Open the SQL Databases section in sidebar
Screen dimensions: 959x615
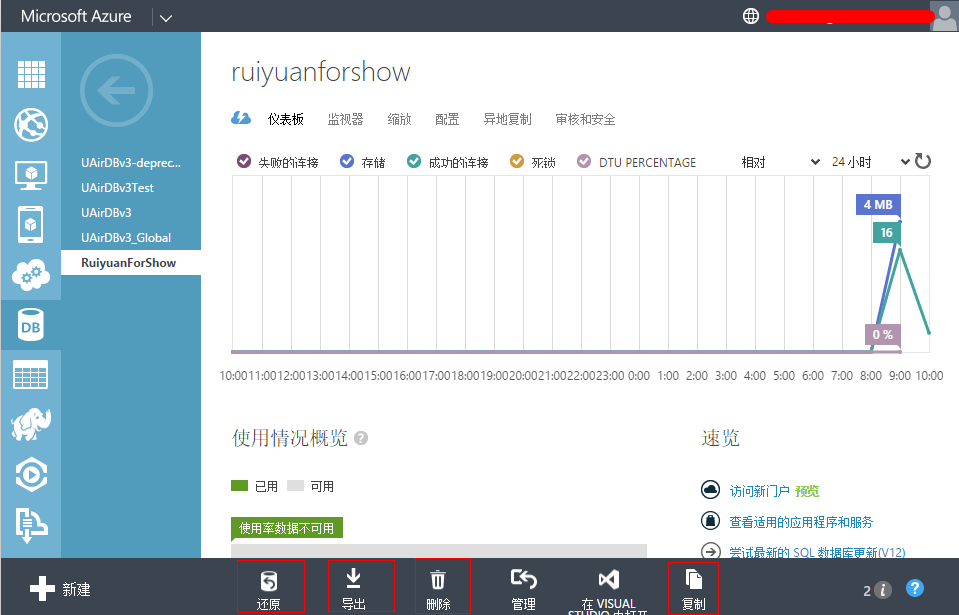click(x=33, y=325)
